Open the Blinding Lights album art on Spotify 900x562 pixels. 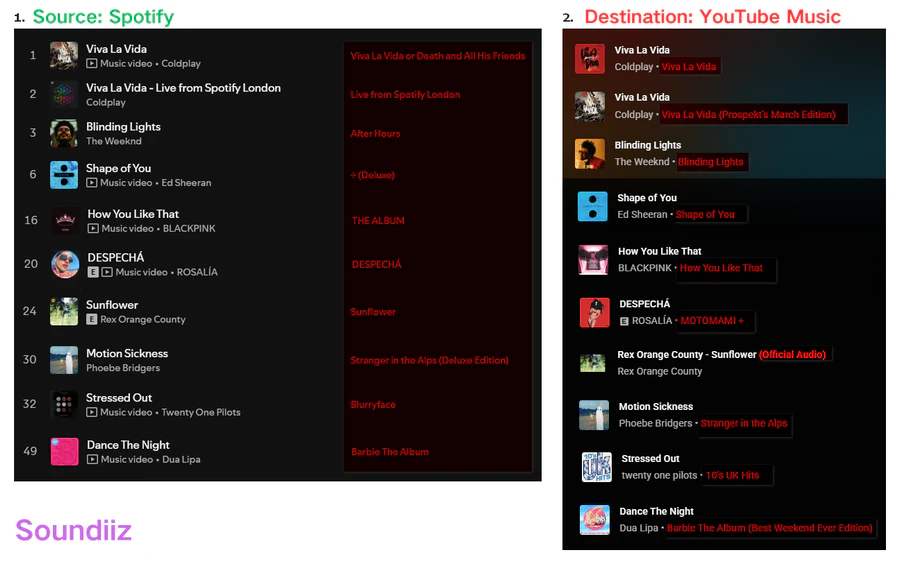(x=64, y=133)
